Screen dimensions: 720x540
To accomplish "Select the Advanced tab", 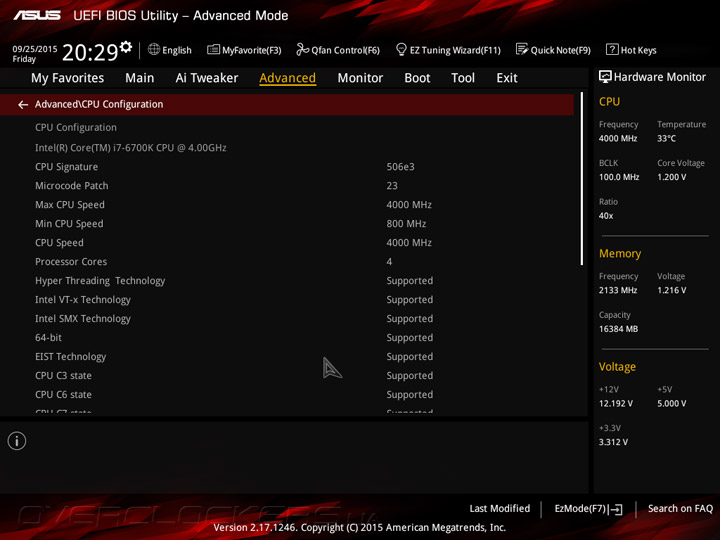I will click(x=287, y=78).
